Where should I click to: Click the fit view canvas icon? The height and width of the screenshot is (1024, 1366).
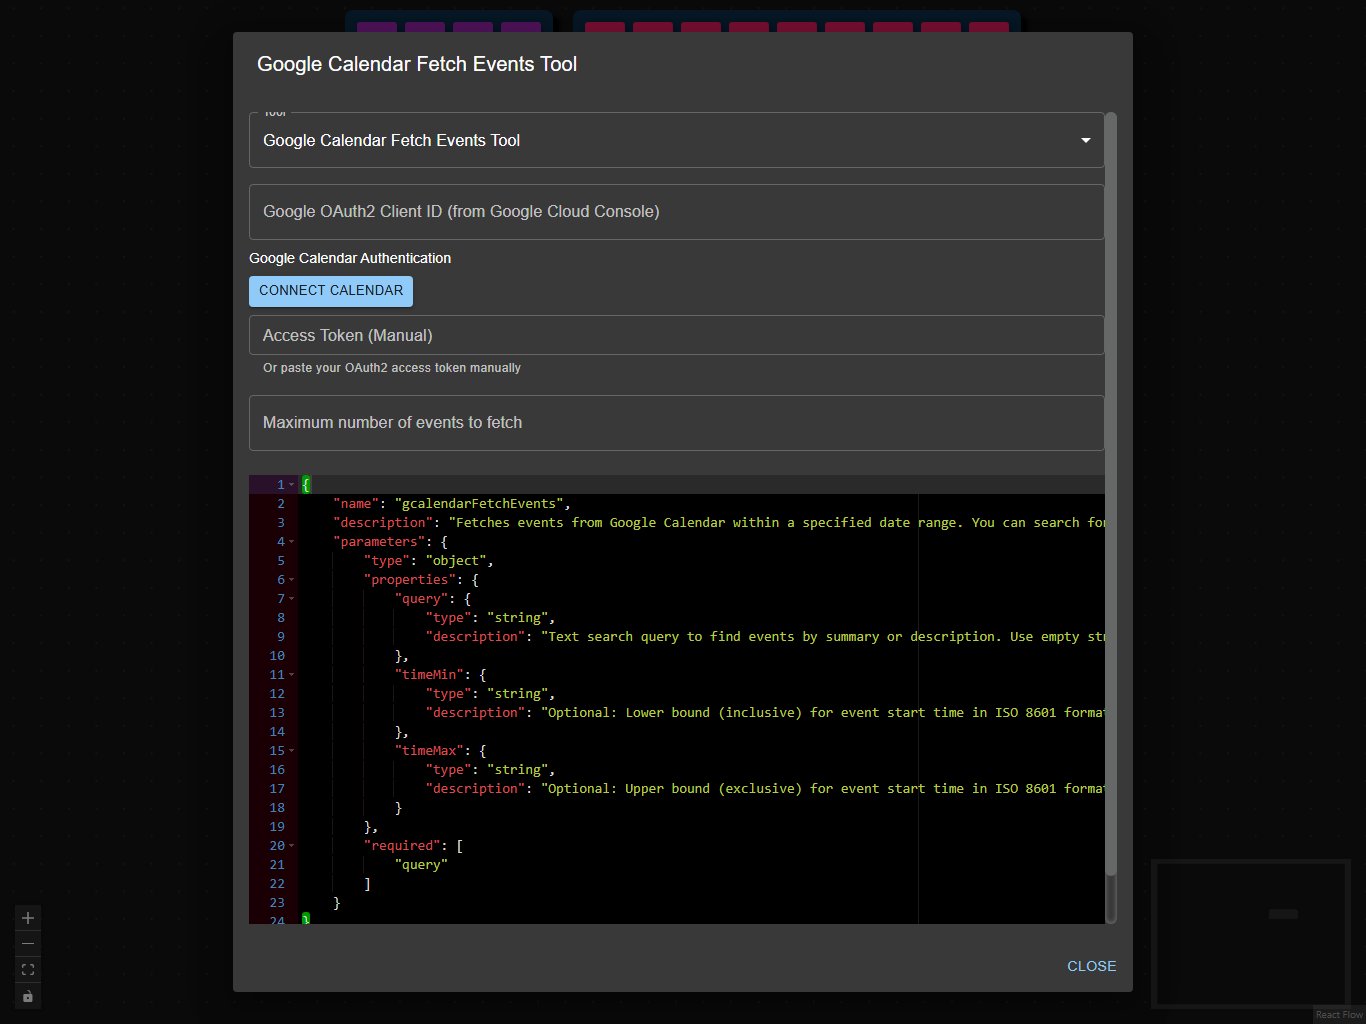click(x=28, y=970)
